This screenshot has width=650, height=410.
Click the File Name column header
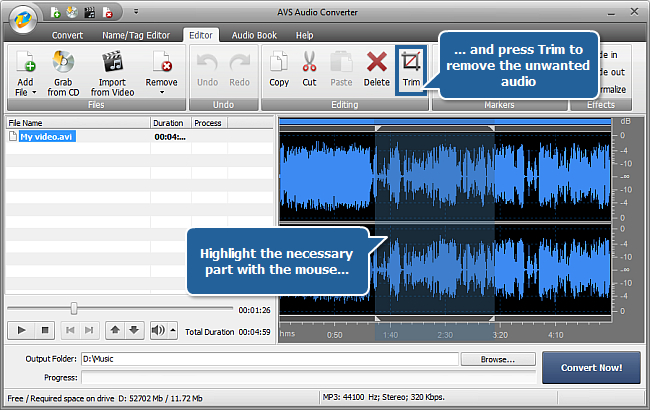78,123
